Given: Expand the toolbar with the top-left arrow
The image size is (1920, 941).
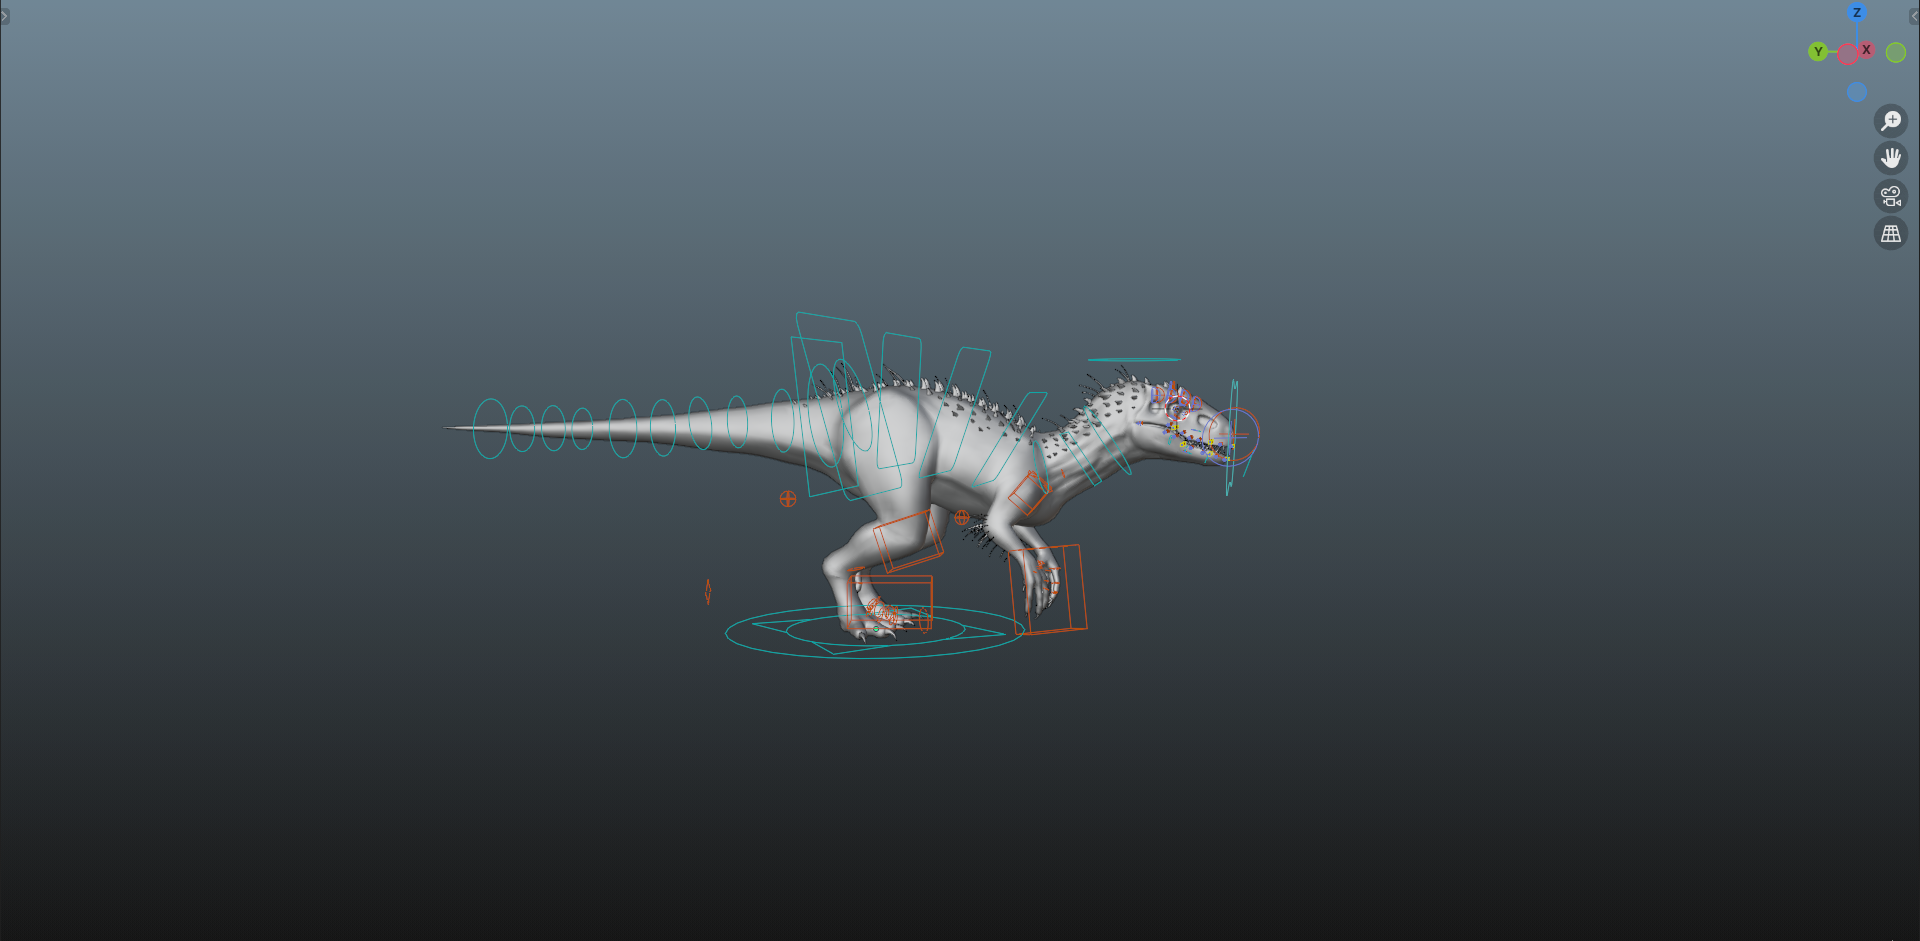Looking at the screenshot, I should tap(5, 16).
